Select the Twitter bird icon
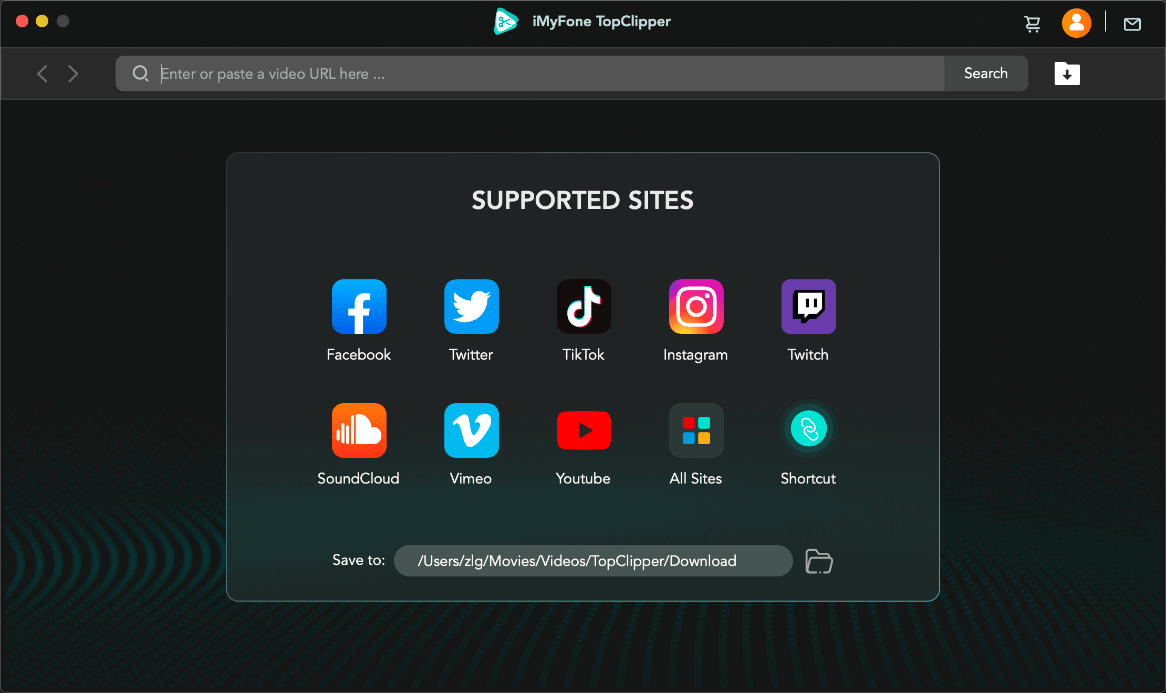Image resolution: width=1166 pixels, height=693 pixels. click(x=471, y=307)
